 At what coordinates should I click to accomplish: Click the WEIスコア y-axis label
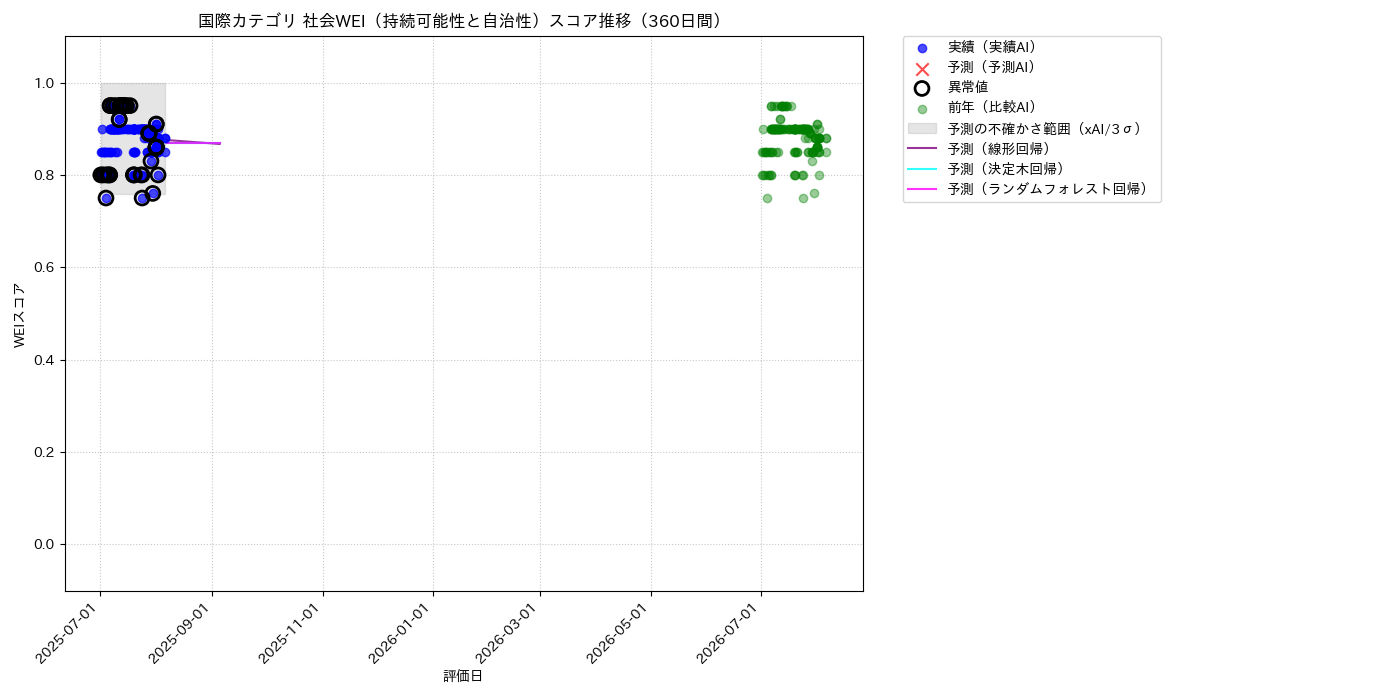click(20, 314)
